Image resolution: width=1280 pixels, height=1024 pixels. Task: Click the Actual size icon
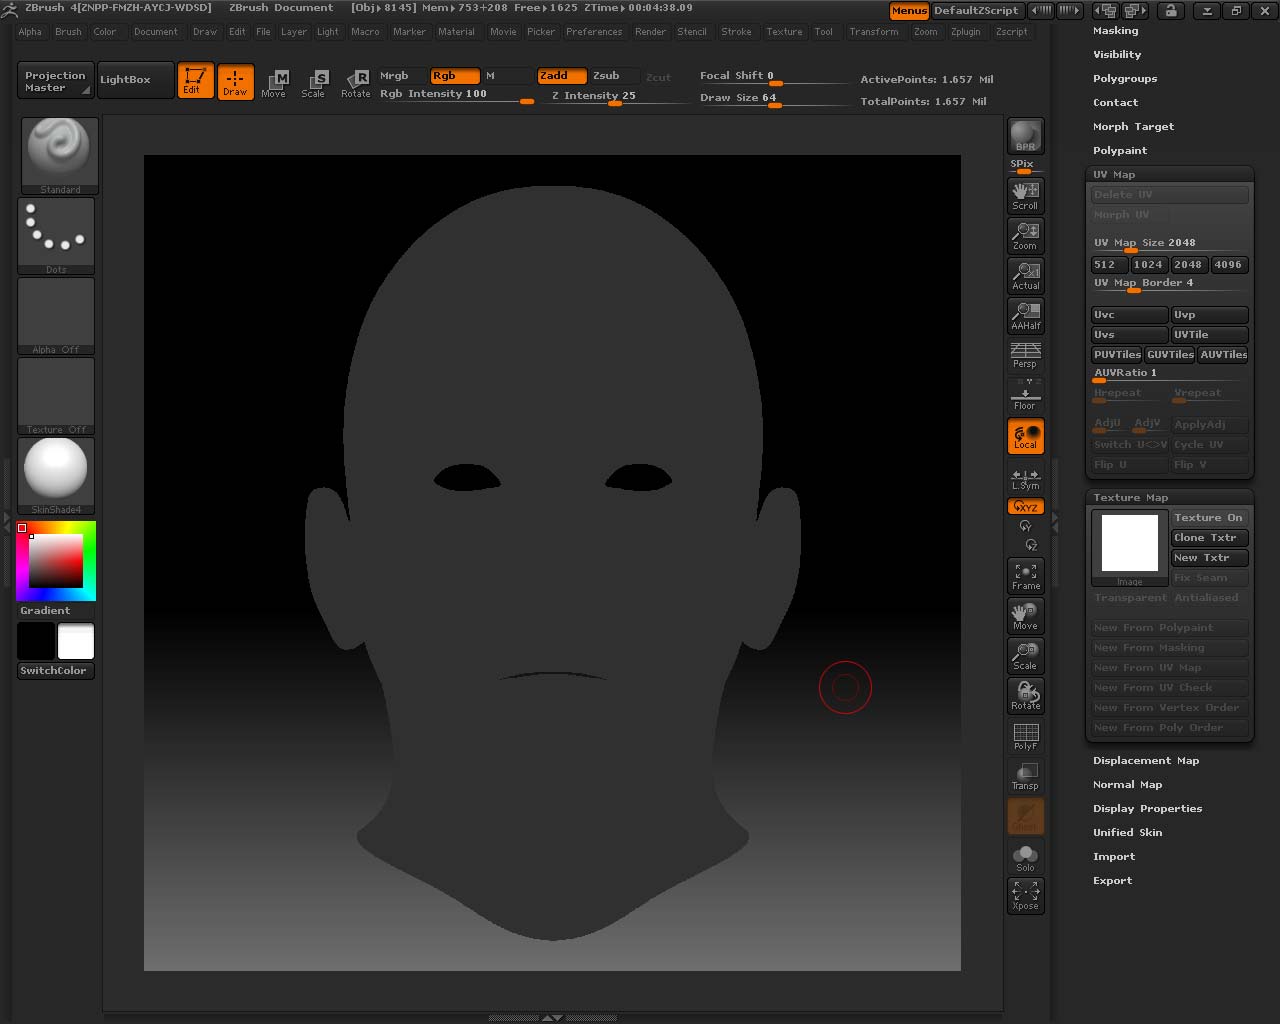pos(1025,276)
